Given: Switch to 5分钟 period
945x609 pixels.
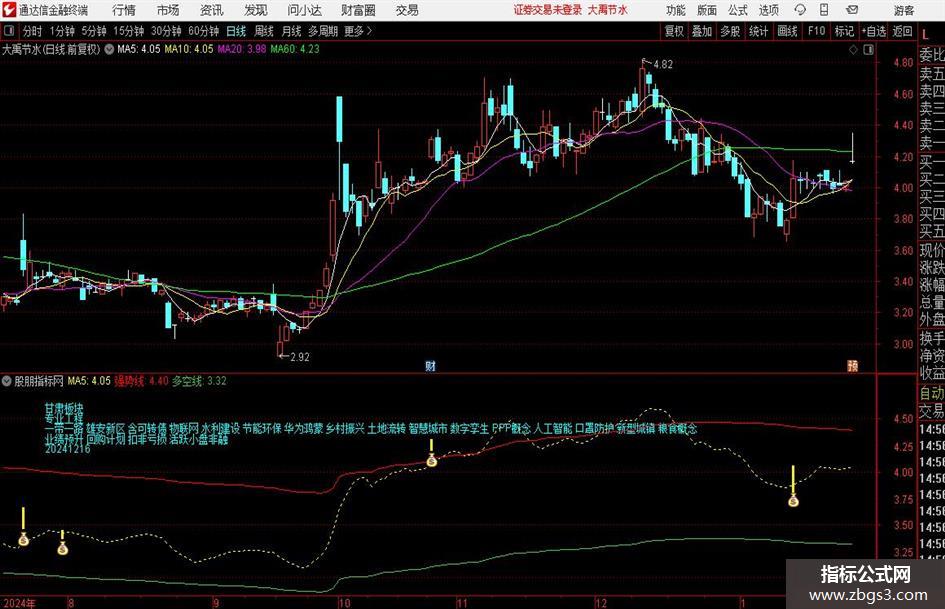Looking at the screenshot, I should (94, 31).
